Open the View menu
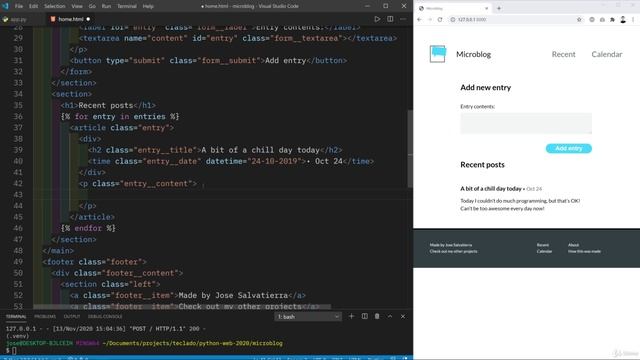Image resolution: width=640 pixels, height=360 pixels. pyautogui.click(x=77, y=6)
